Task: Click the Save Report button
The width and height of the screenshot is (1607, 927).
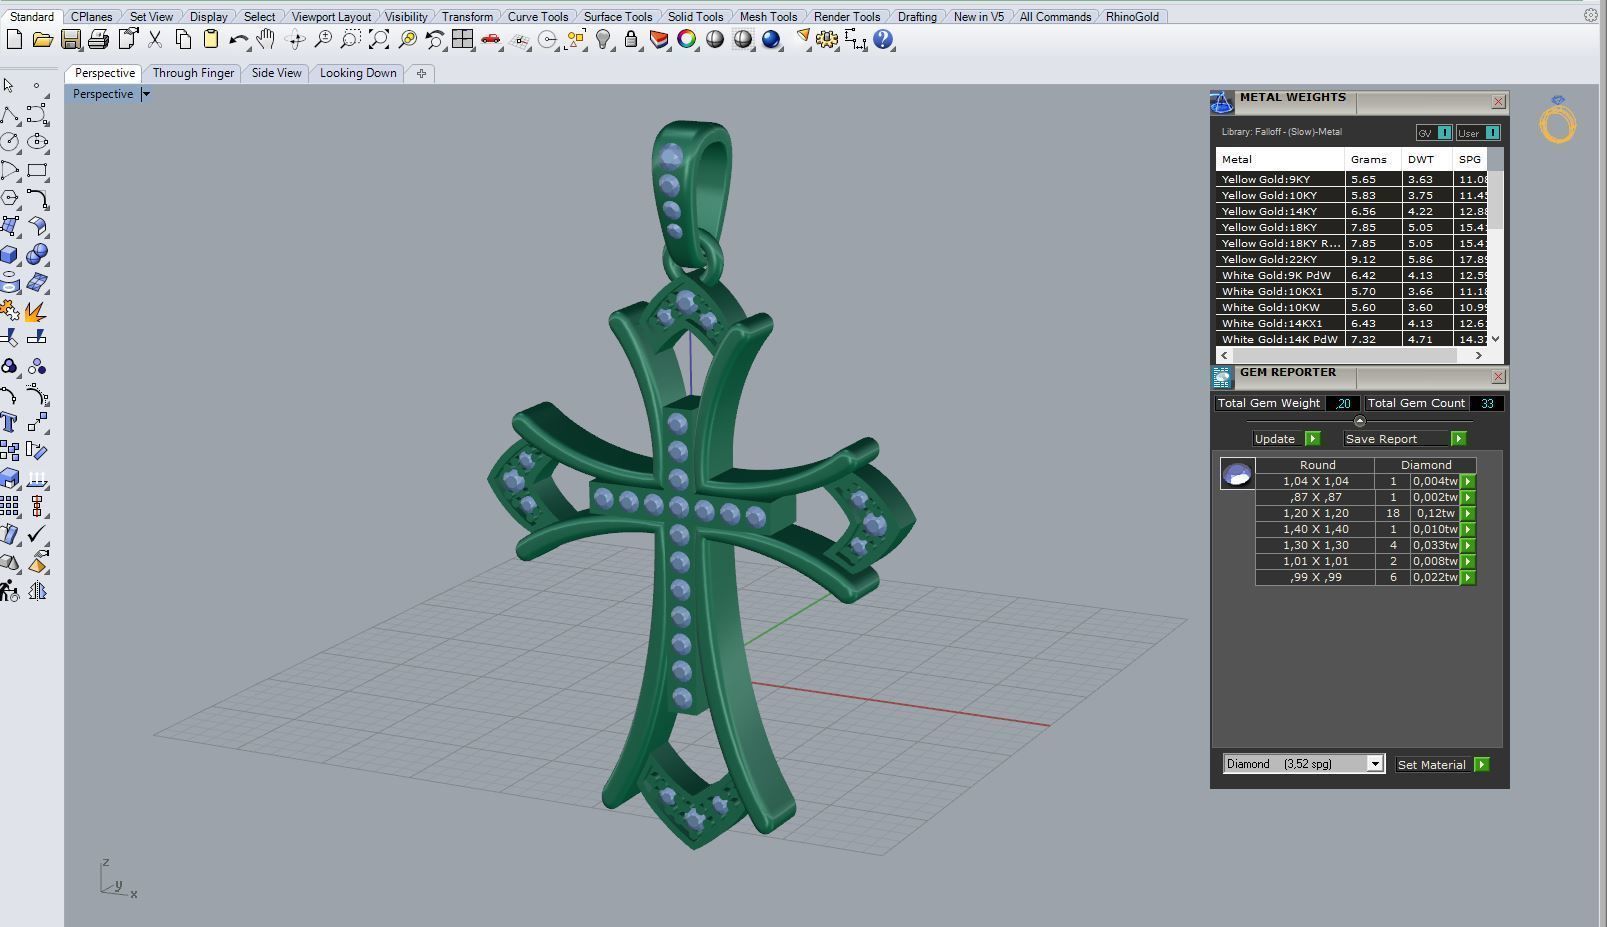Action: tap(1404, 439)
